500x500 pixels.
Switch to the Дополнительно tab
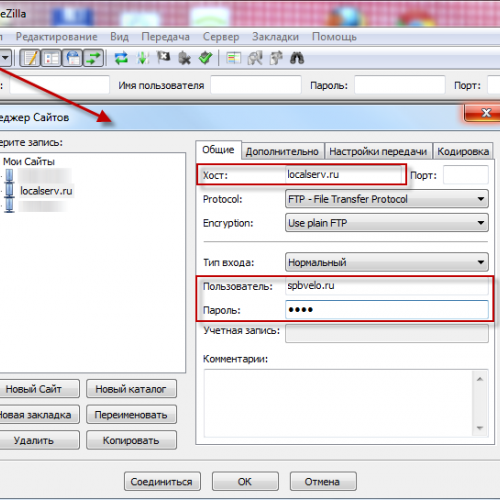pyautogui.click(x=282, y=151)
